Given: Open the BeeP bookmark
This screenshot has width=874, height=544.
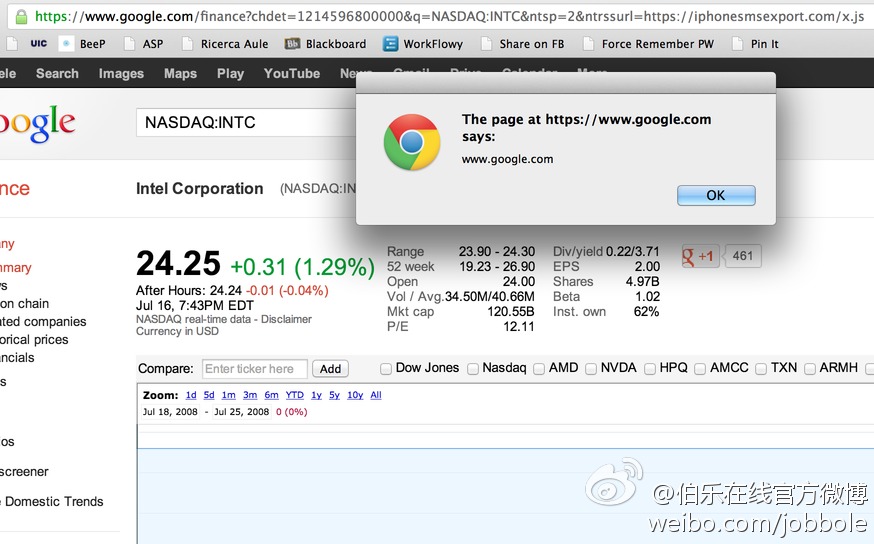Looking at the screenshot, I should (x=82, y=43).
